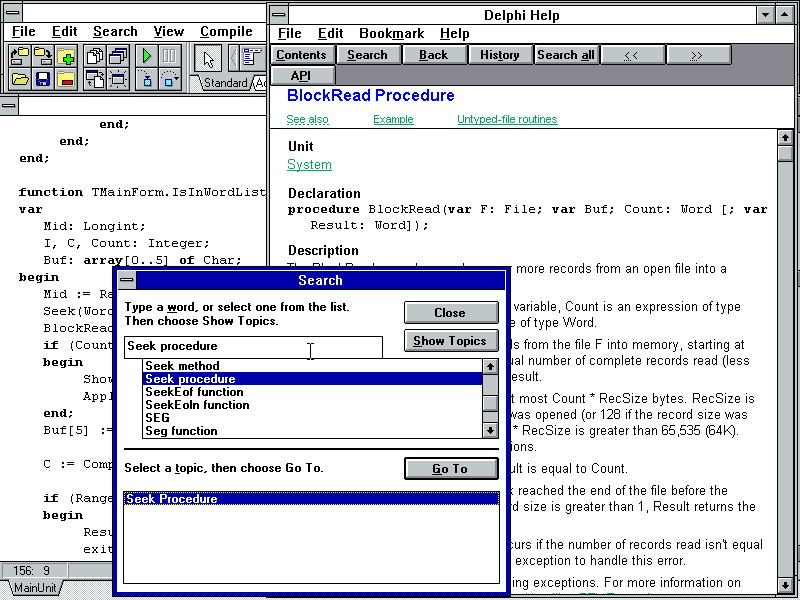Click the Toggle Form/Unit icon
Image resolution: width=800 pixels, height=600 pixels.
pyautogui.click(x=95, y=79)
